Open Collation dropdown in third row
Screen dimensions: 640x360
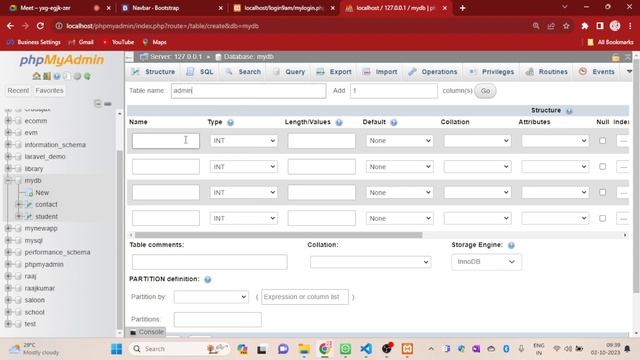tap(477, 192)
